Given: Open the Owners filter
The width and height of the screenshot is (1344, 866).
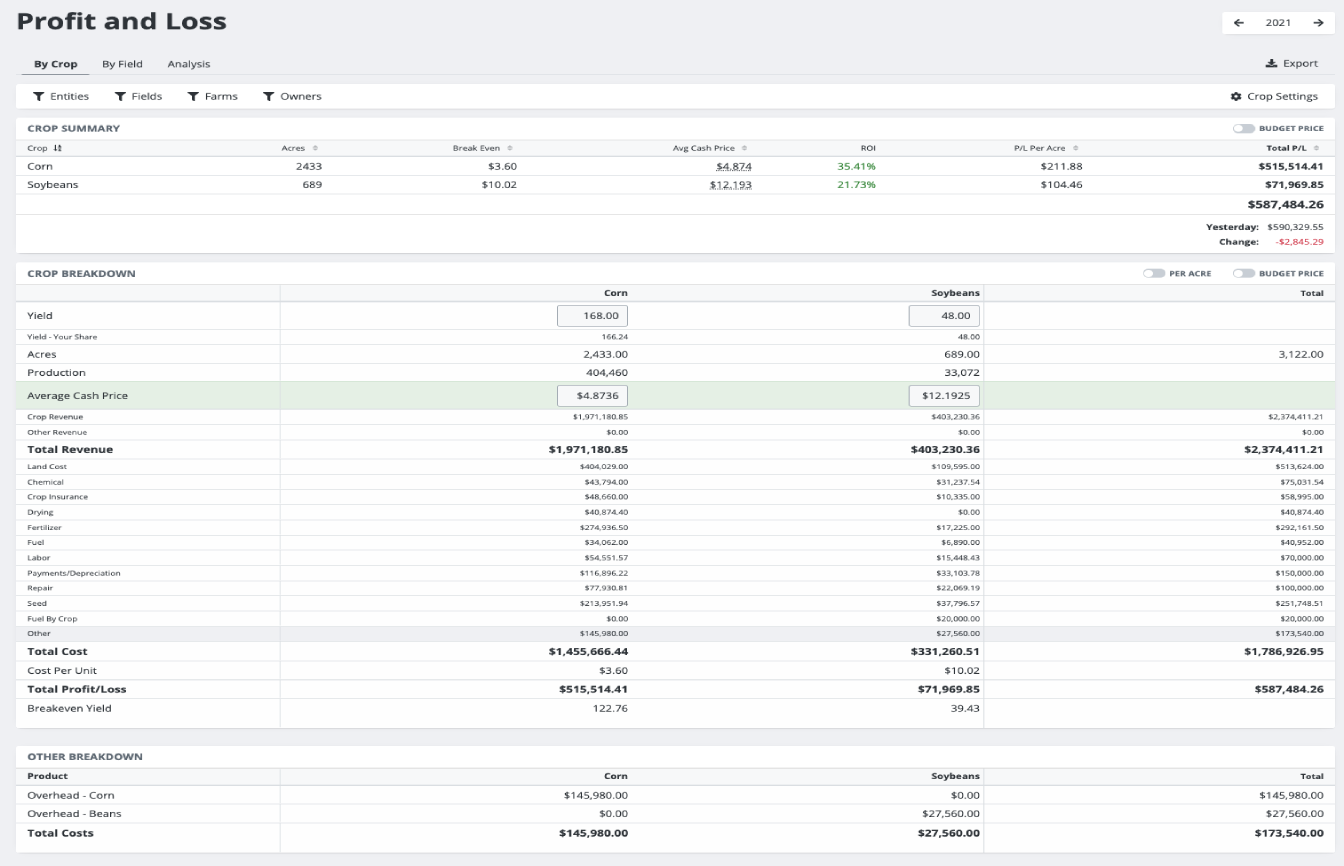Looking at the screenshot, I should (292, 96).
